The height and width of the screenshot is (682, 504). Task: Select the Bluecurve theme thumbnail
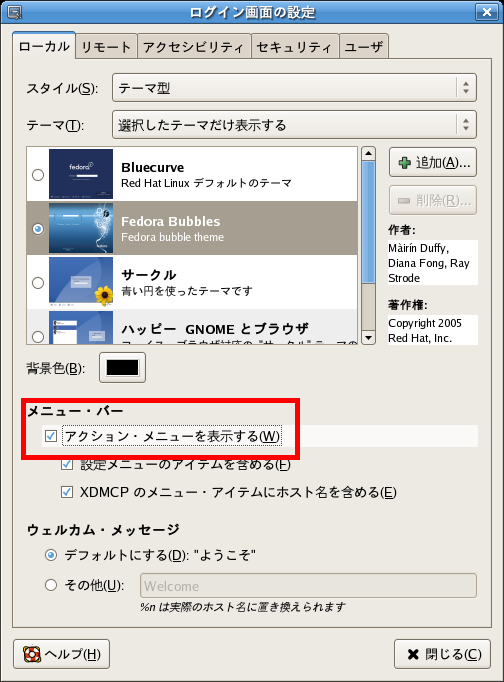(81, 174)
